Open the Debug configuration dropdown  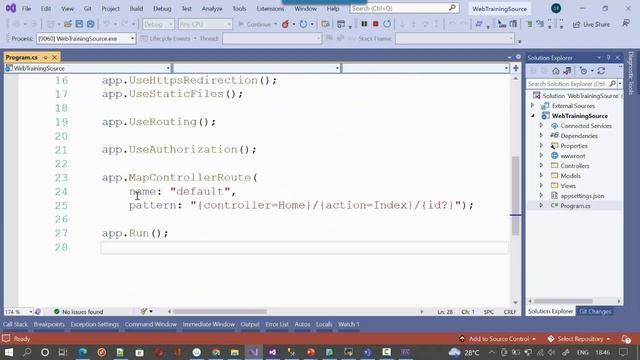tap(158, 24)
